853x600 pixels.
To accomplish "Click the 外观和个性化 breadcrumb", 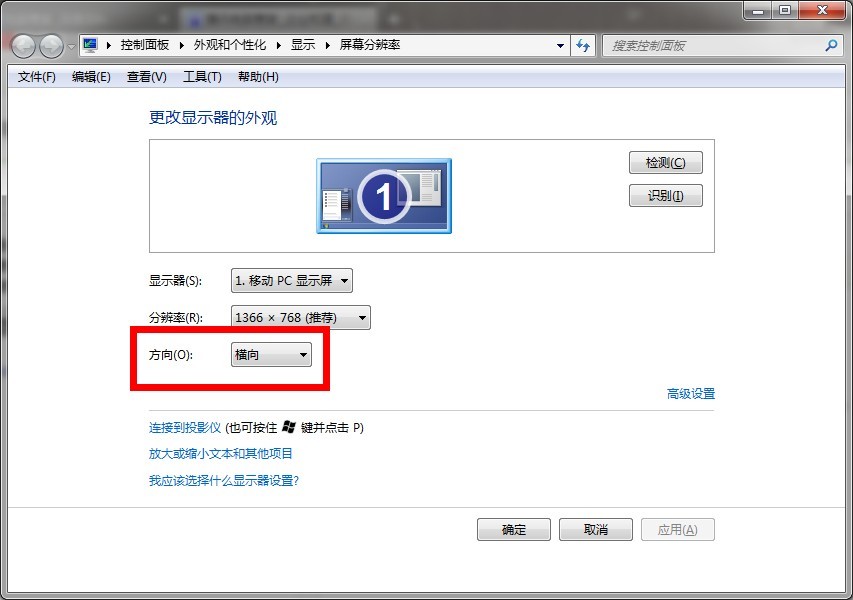I will [230, 45].
